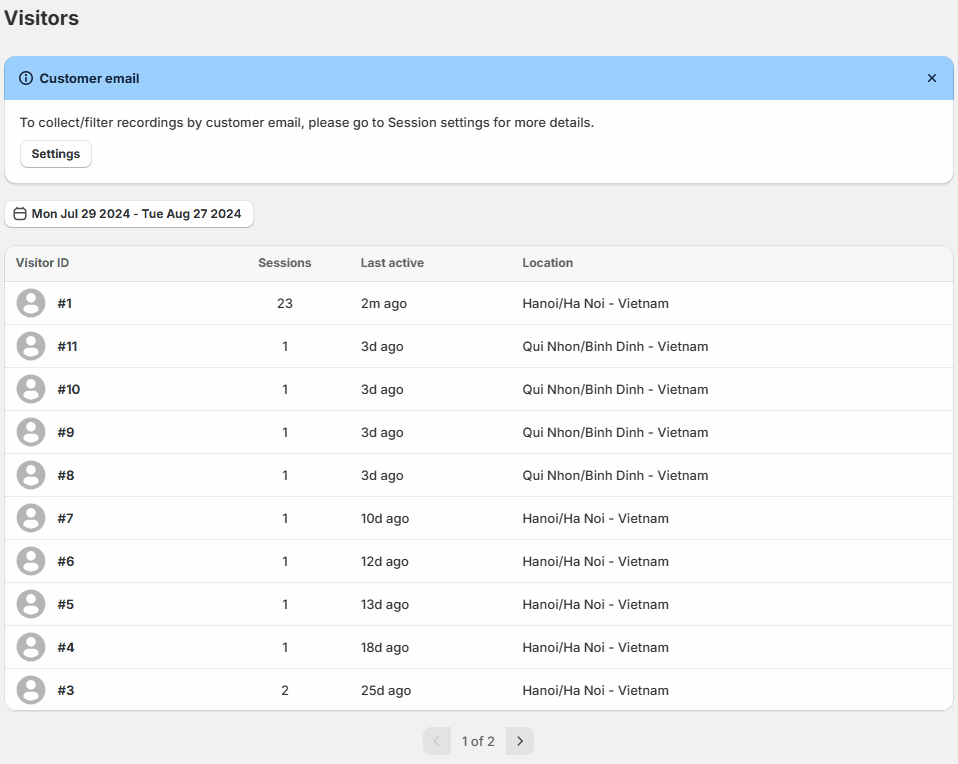Image resolution: width=958 pixels, height=764 pixels.
Task: Click the avatar icon for visitor #3
Action: (31, 690)
